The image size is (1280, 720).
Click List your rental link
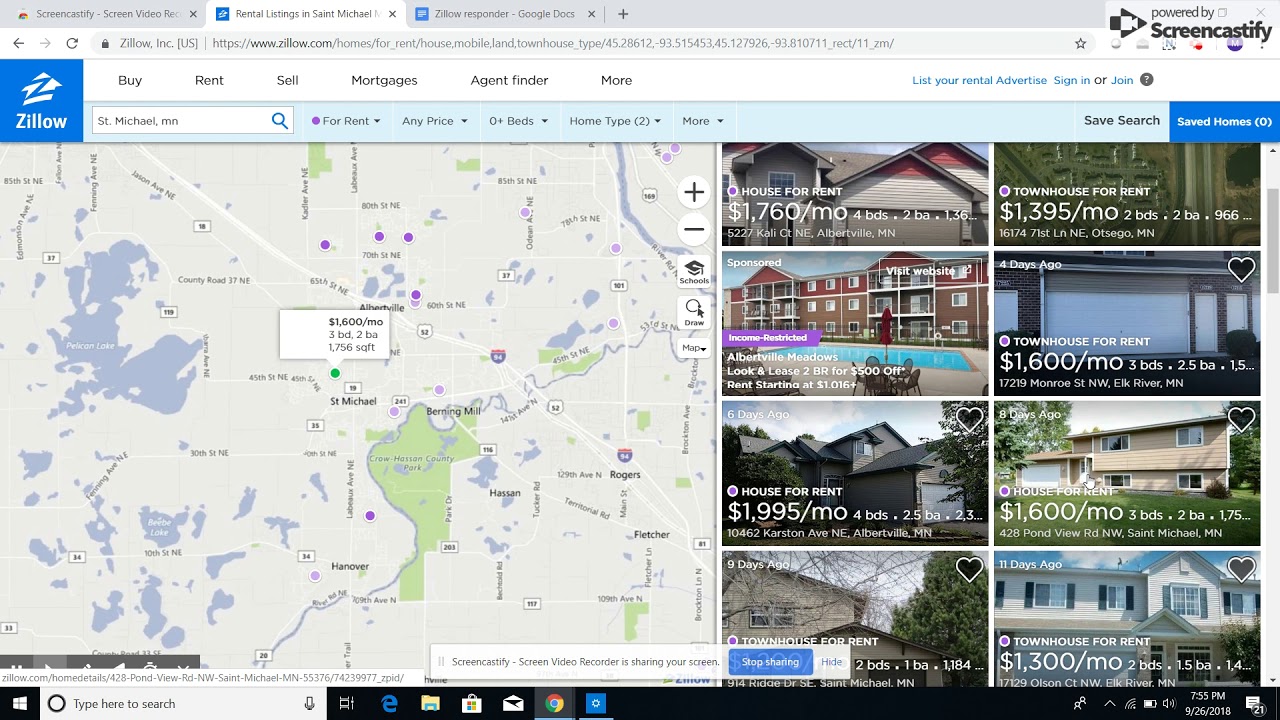pyautogui.click(x=950, y=80)
